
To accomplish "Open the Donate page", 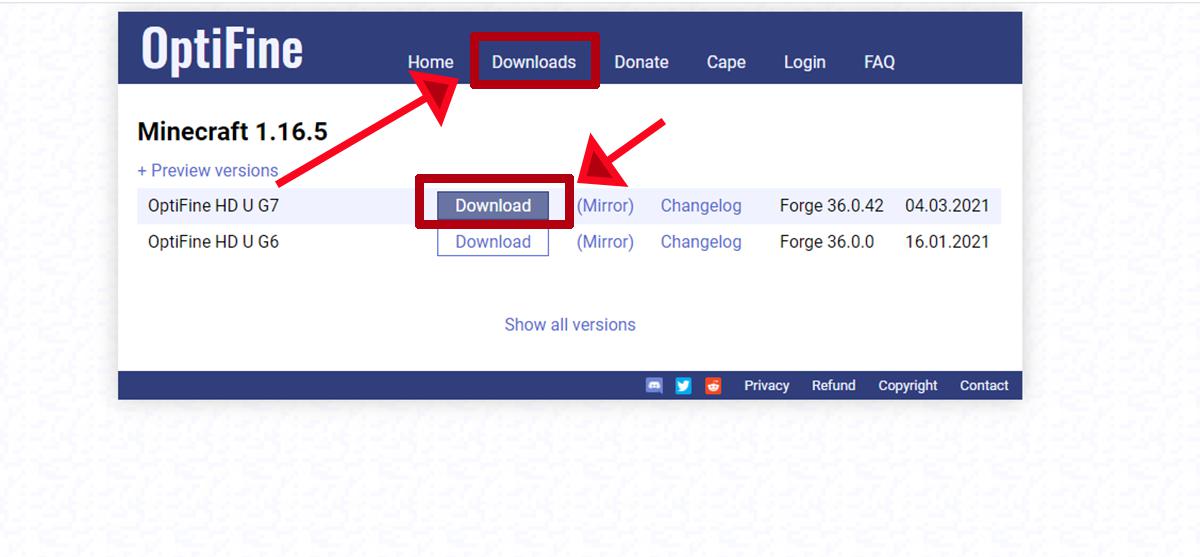I will [x=641, y=62].
